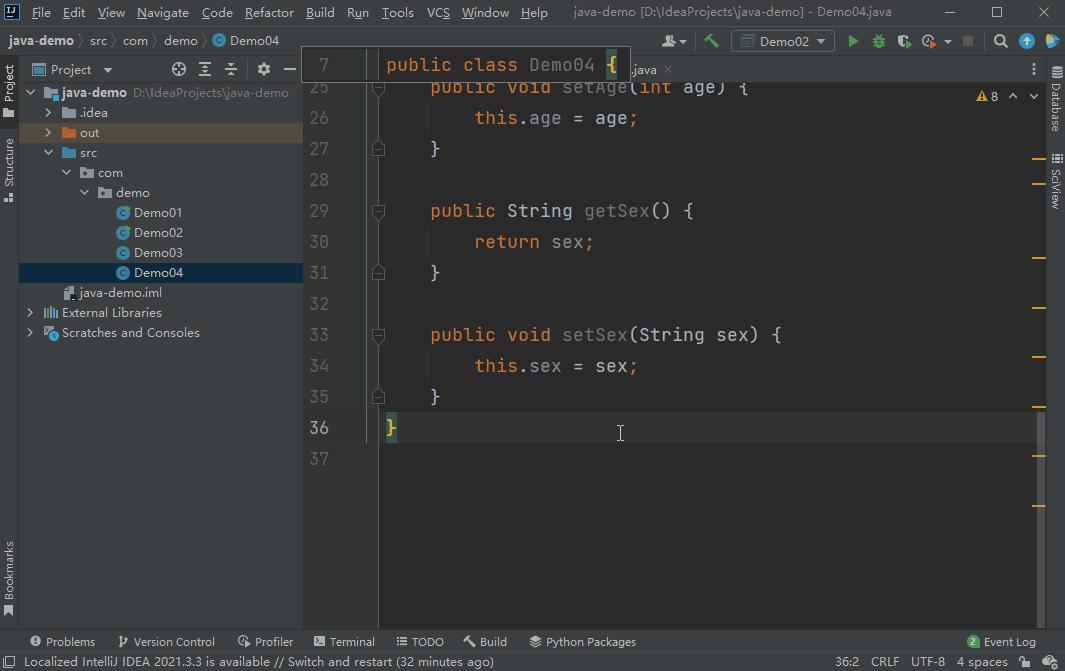
Task: Open Project panel settings gear
Action: (264, 69)
